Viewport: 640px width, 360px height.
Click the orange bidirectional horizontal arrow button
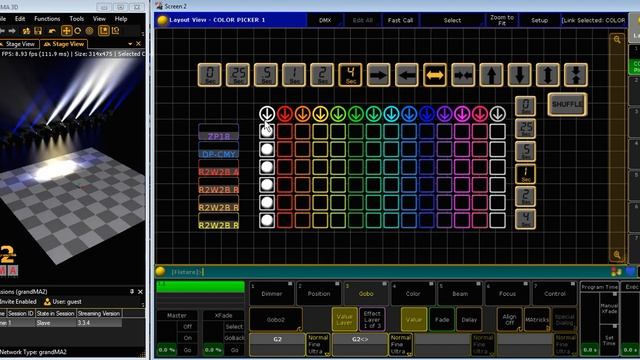click(435, 75)
